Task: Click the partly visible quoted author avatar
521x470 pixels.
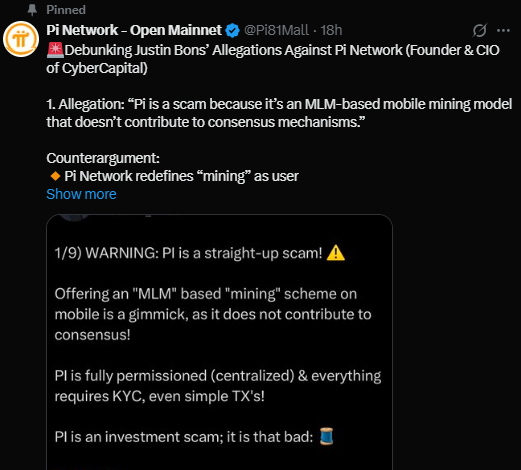Action: [x=75, y=218]
